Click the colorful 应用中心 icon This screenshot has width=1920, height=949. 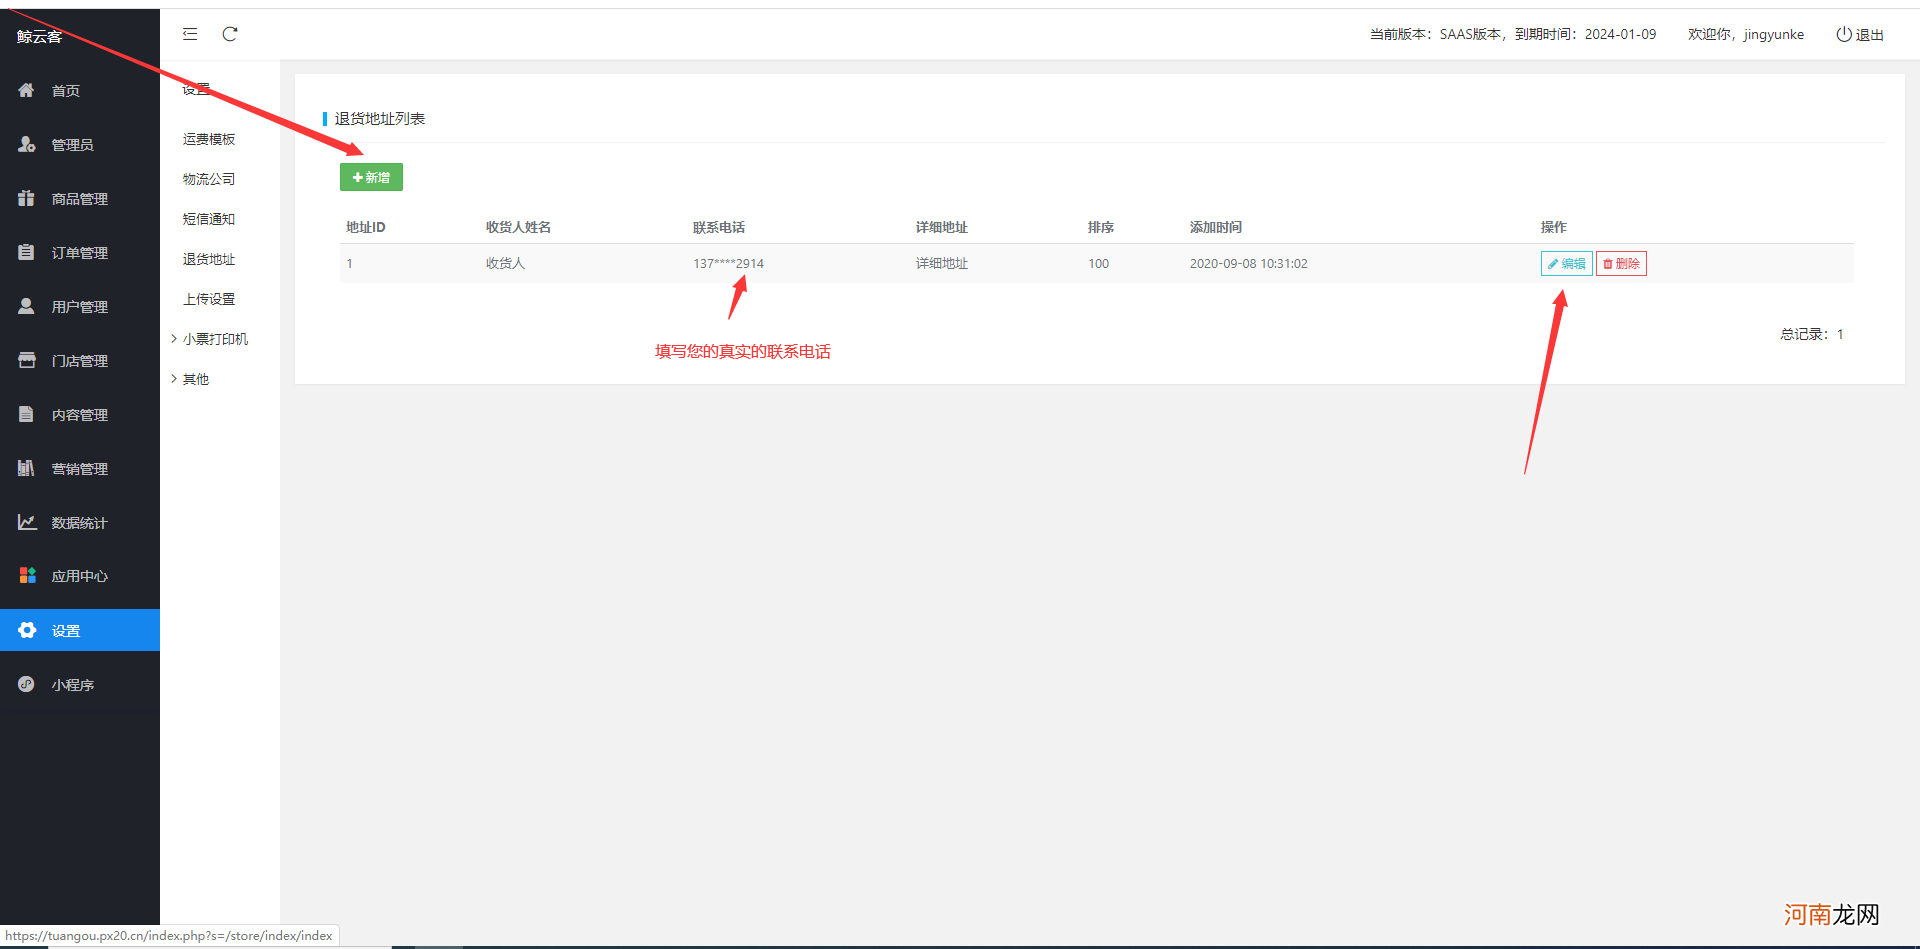click(27, 576)
